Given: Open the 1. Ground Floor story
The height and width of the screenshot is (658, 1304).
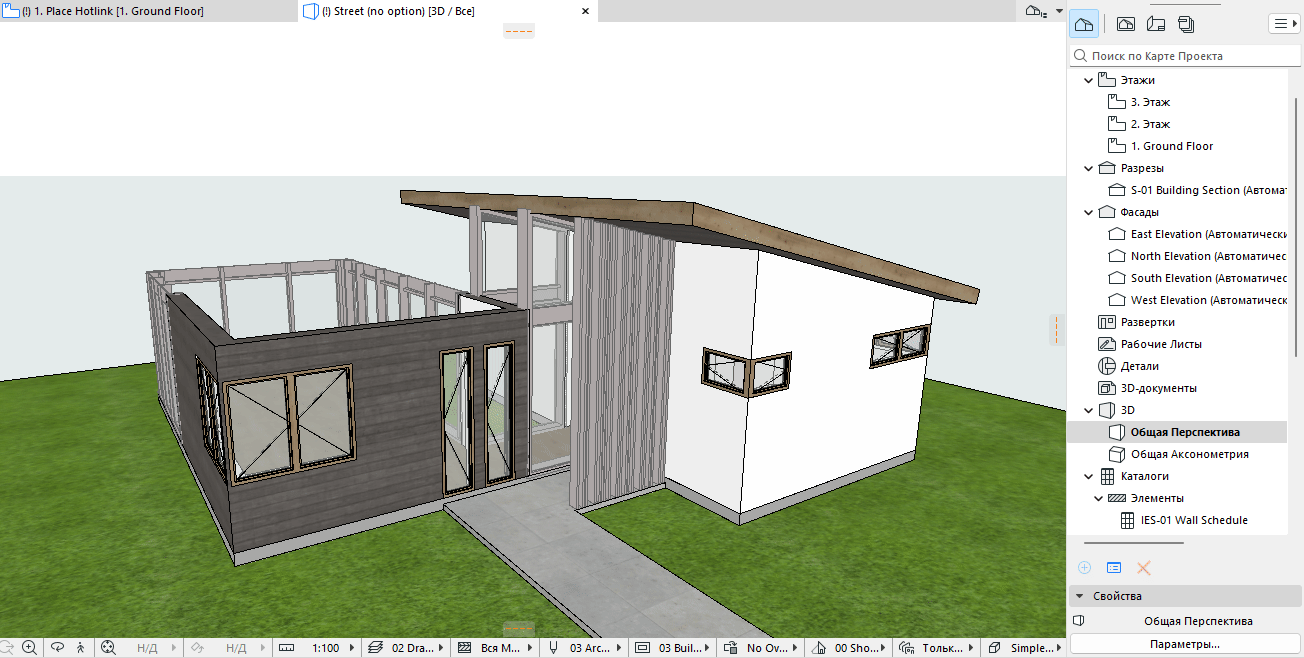Looking at the screenshot, I should click(x=1172, y=146).
